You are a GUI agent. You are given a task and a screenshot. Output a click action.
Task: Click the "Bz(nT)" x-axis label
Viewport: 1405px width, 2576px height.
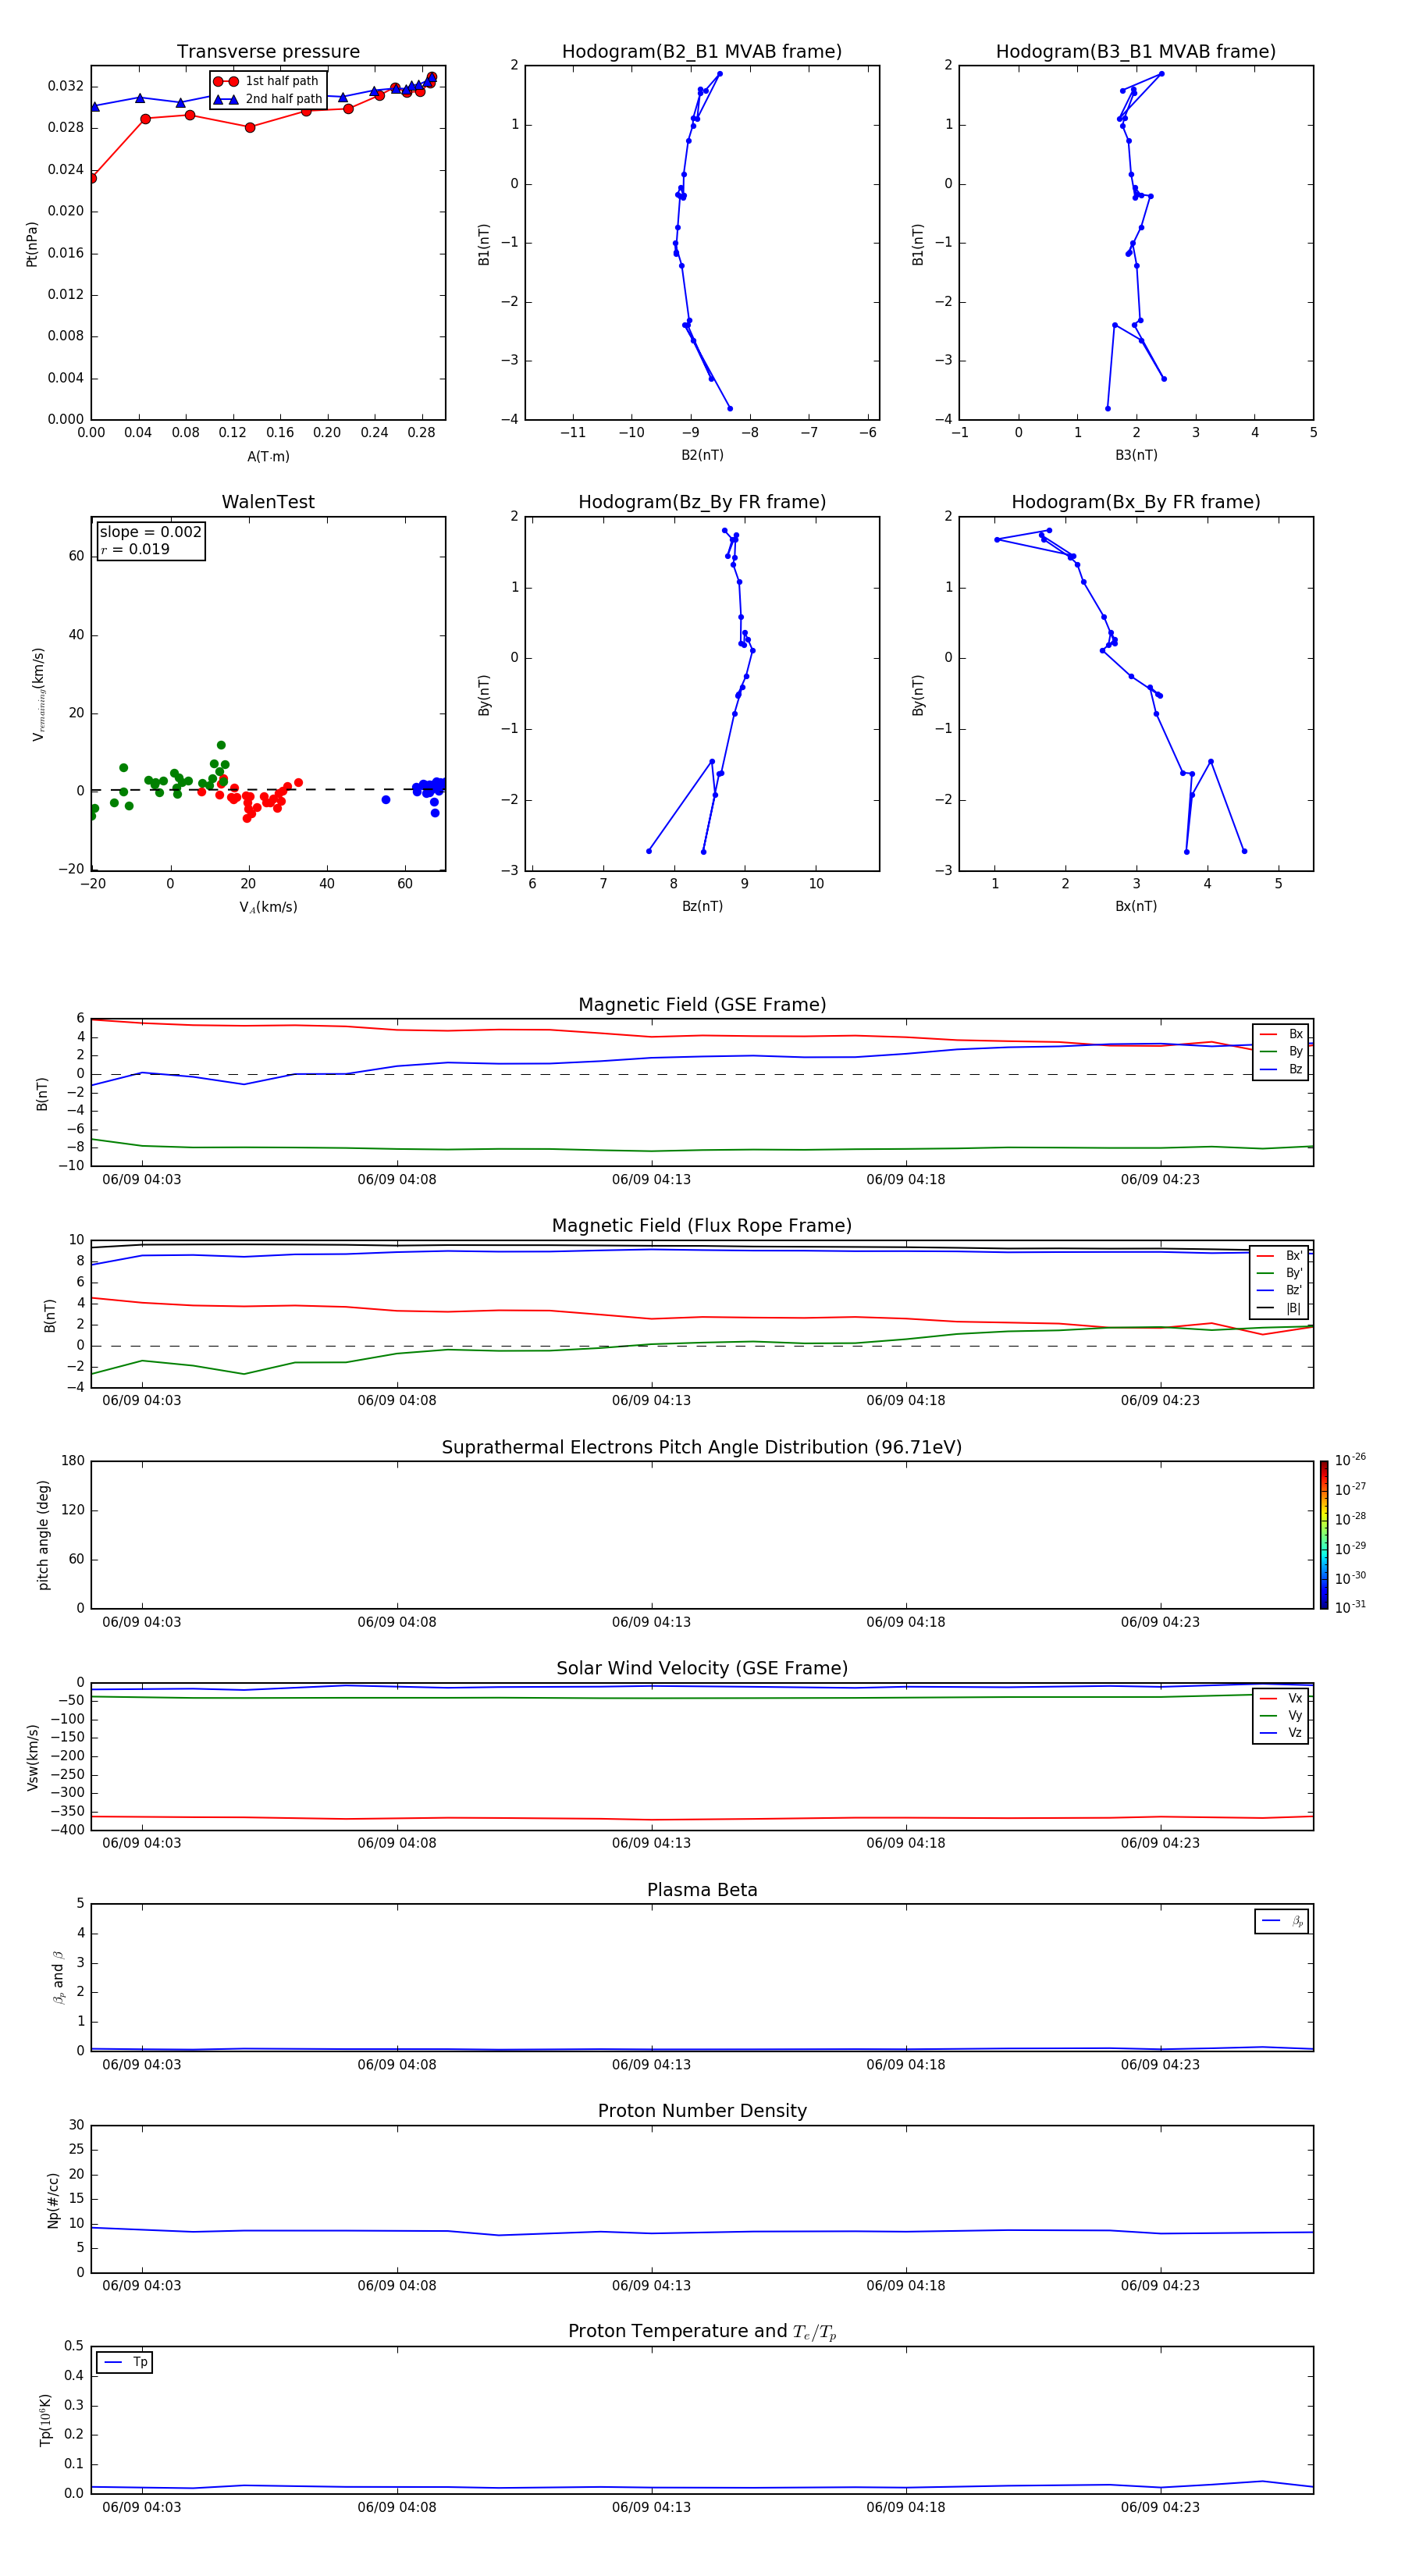coord(702,906)
